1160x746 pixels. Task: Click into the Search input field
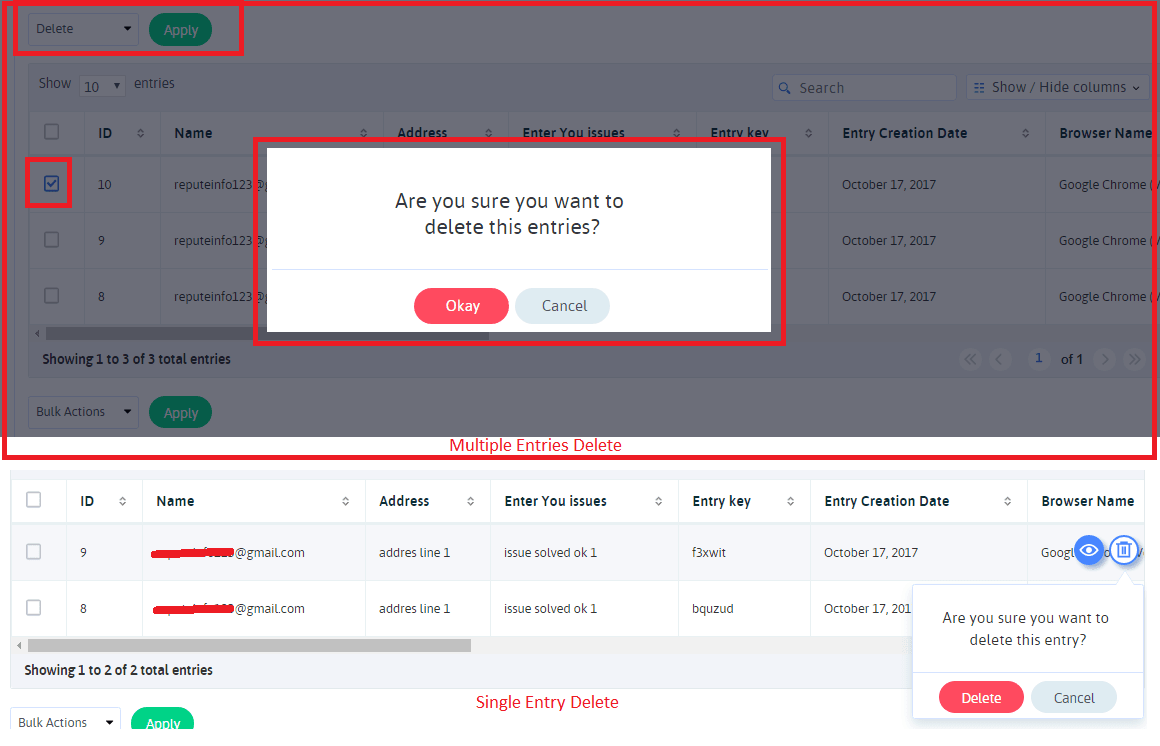(872, 88)
